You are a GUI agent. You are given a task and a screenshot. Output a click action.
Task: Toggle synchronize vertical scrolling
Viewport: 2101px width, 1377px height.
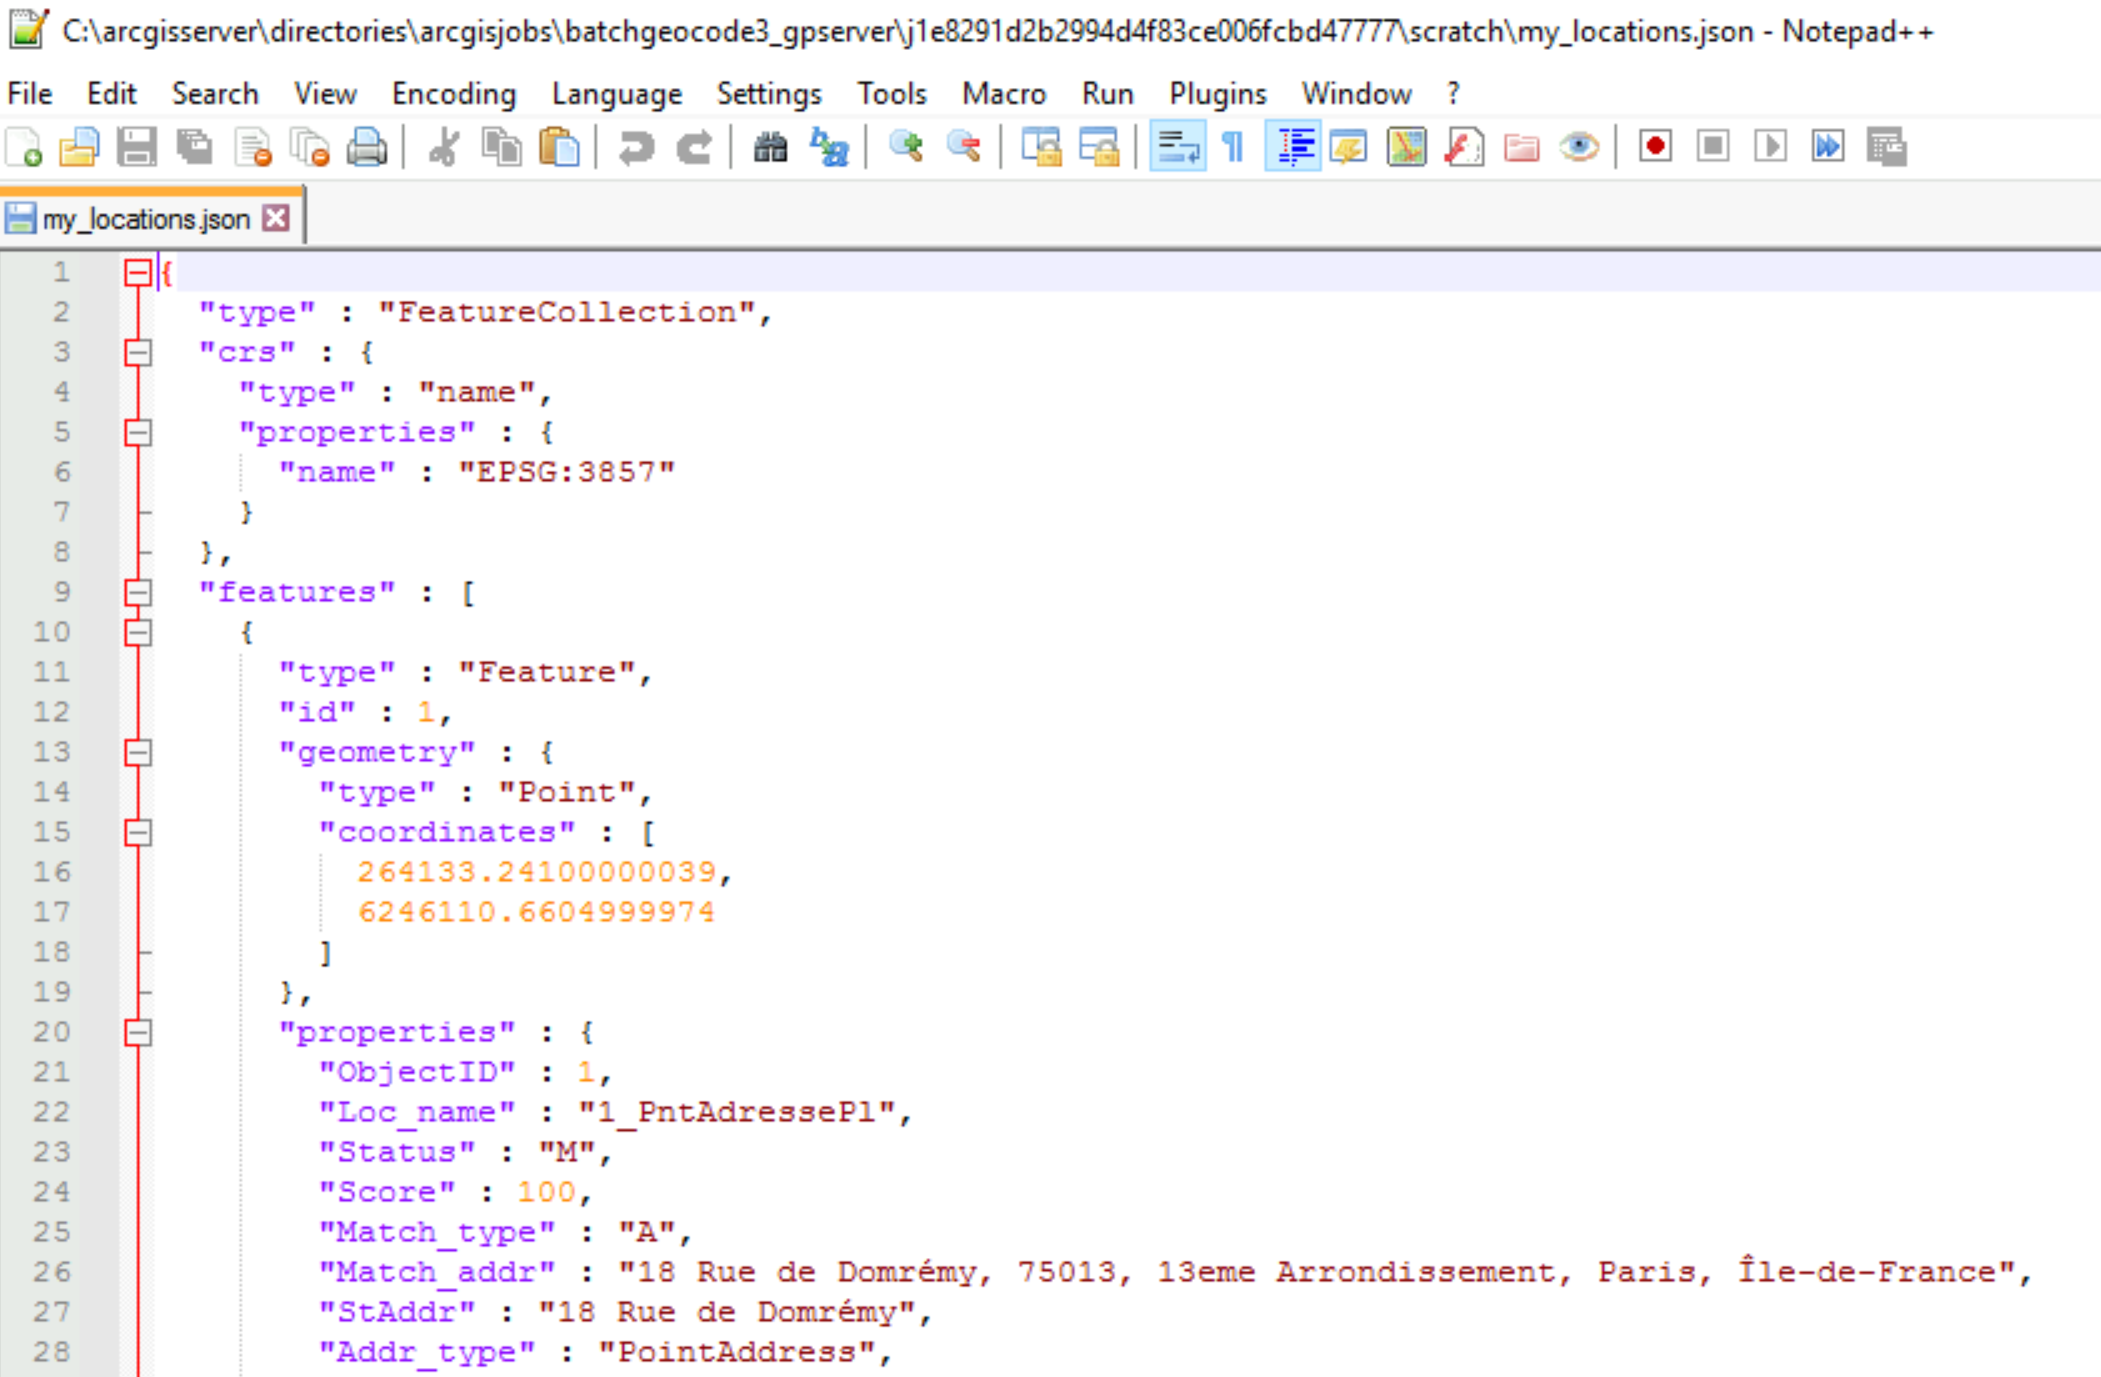coord(1041,148)
